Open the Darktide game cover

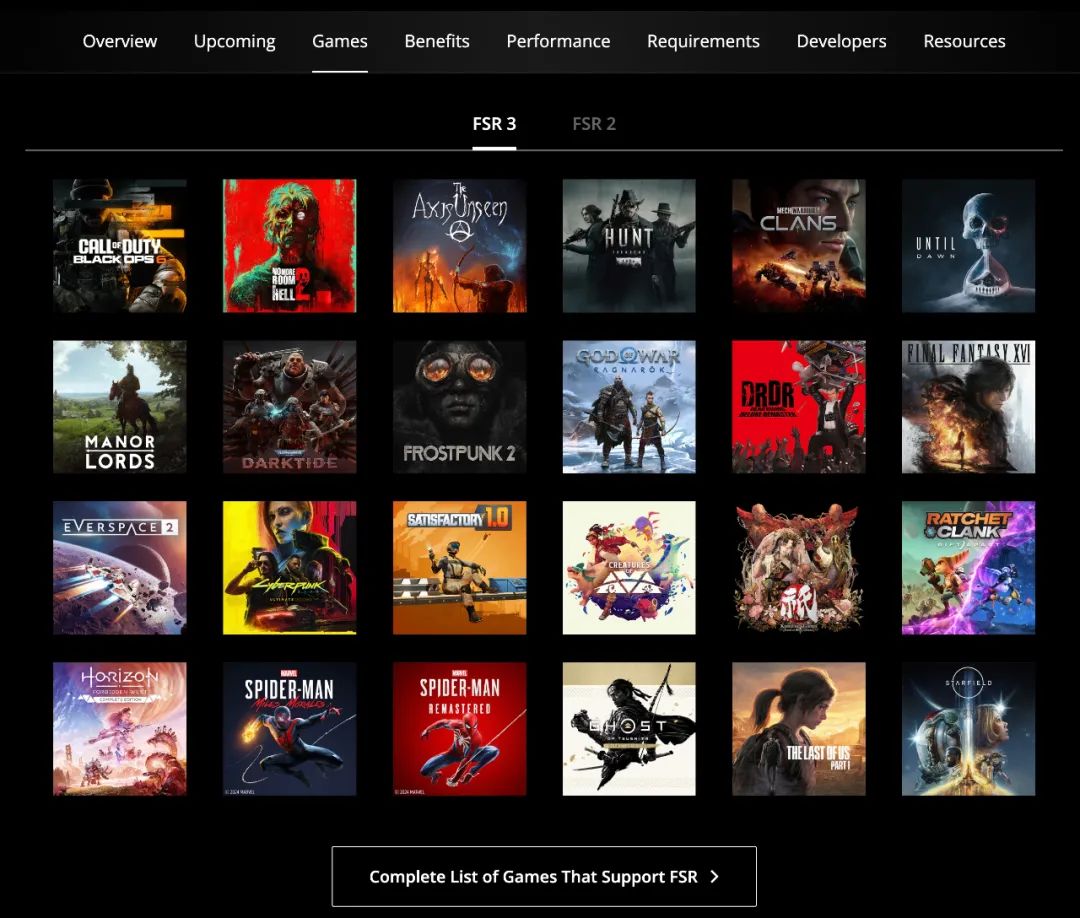(x=289, y=407)
